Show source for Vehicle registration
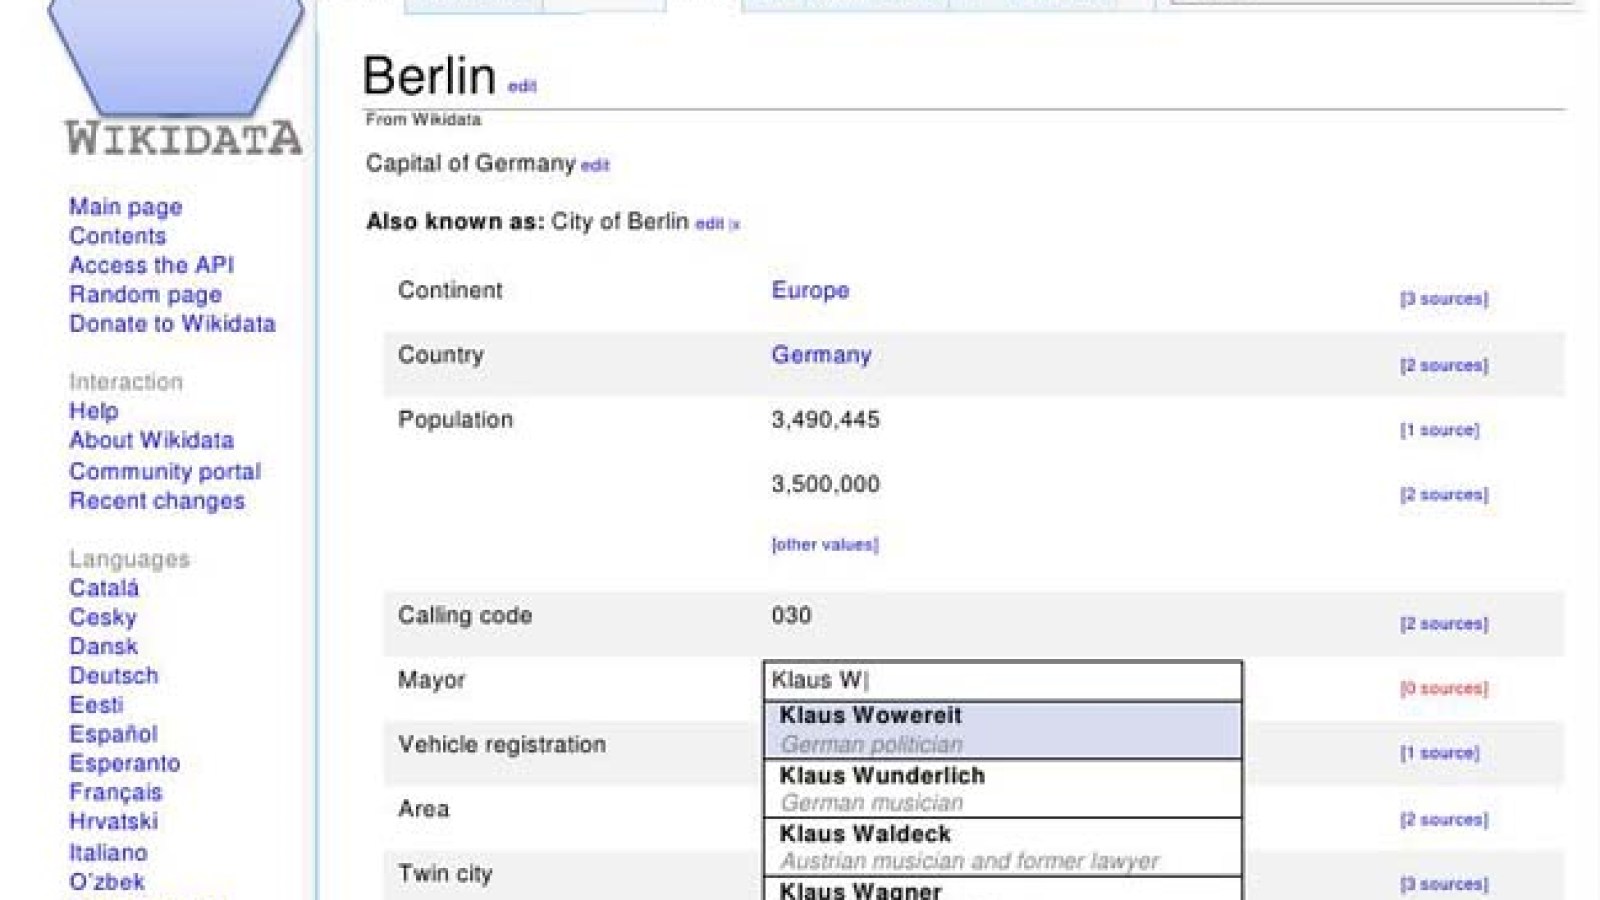 tap(1439, 753)
